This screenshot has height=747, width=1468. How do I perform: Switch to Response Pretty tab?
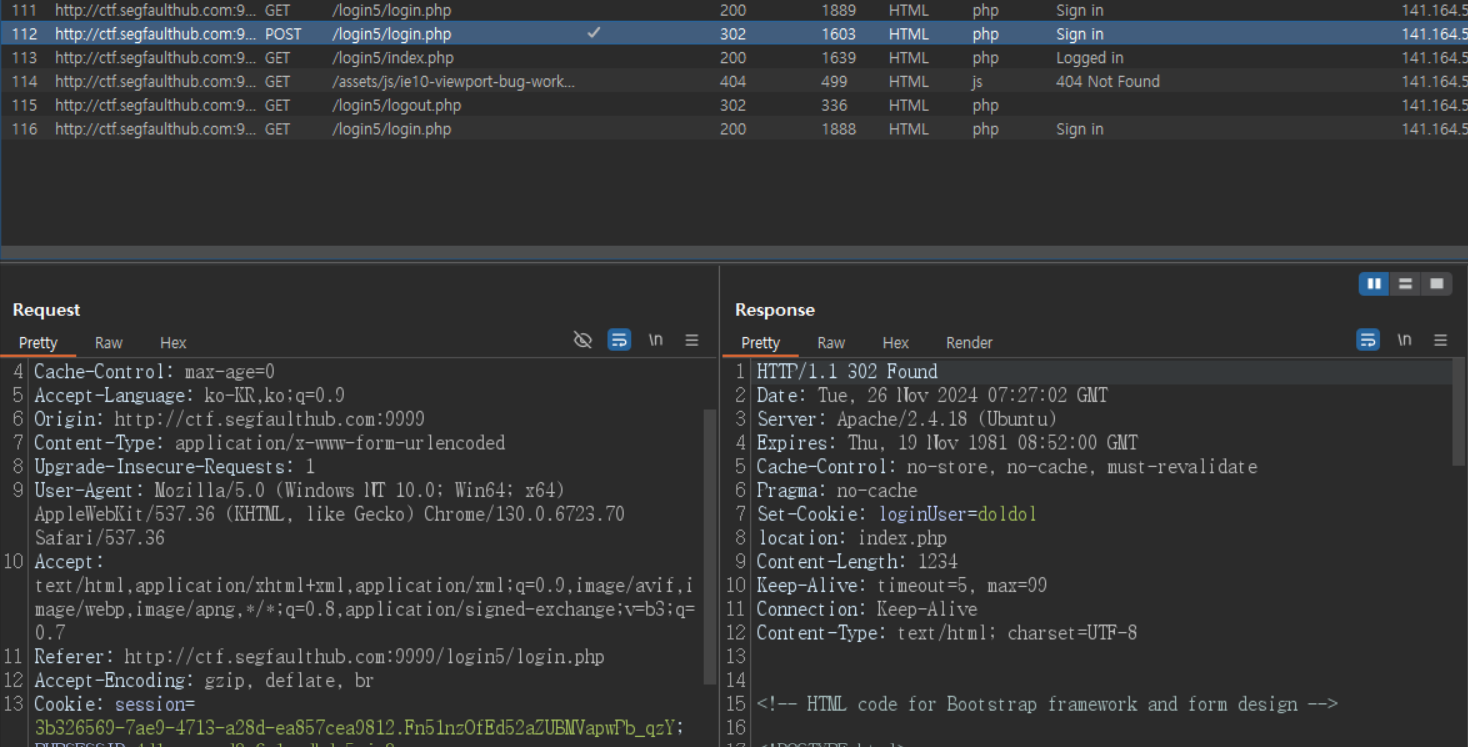[x=760, y=342]
